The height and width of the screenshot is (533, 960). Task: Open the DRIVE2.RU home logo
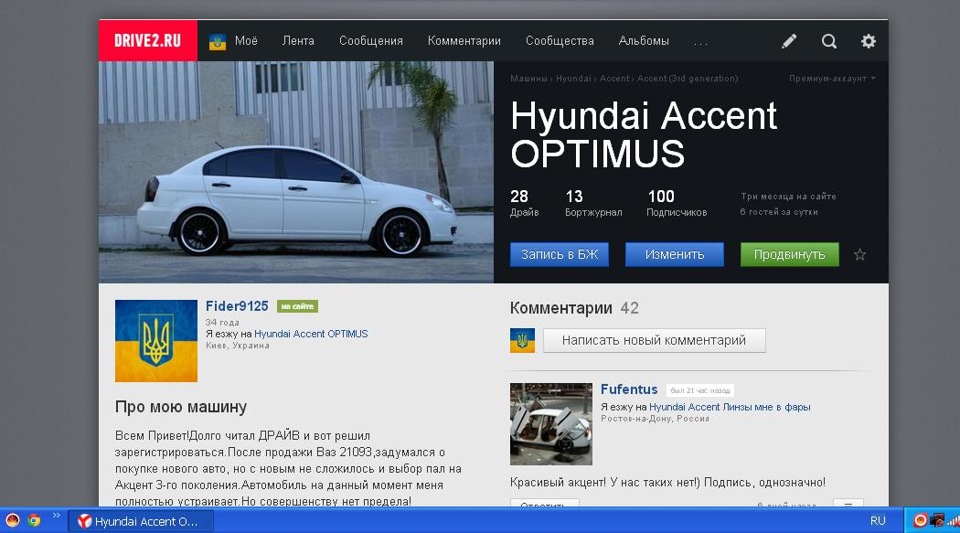coord(148,40)
